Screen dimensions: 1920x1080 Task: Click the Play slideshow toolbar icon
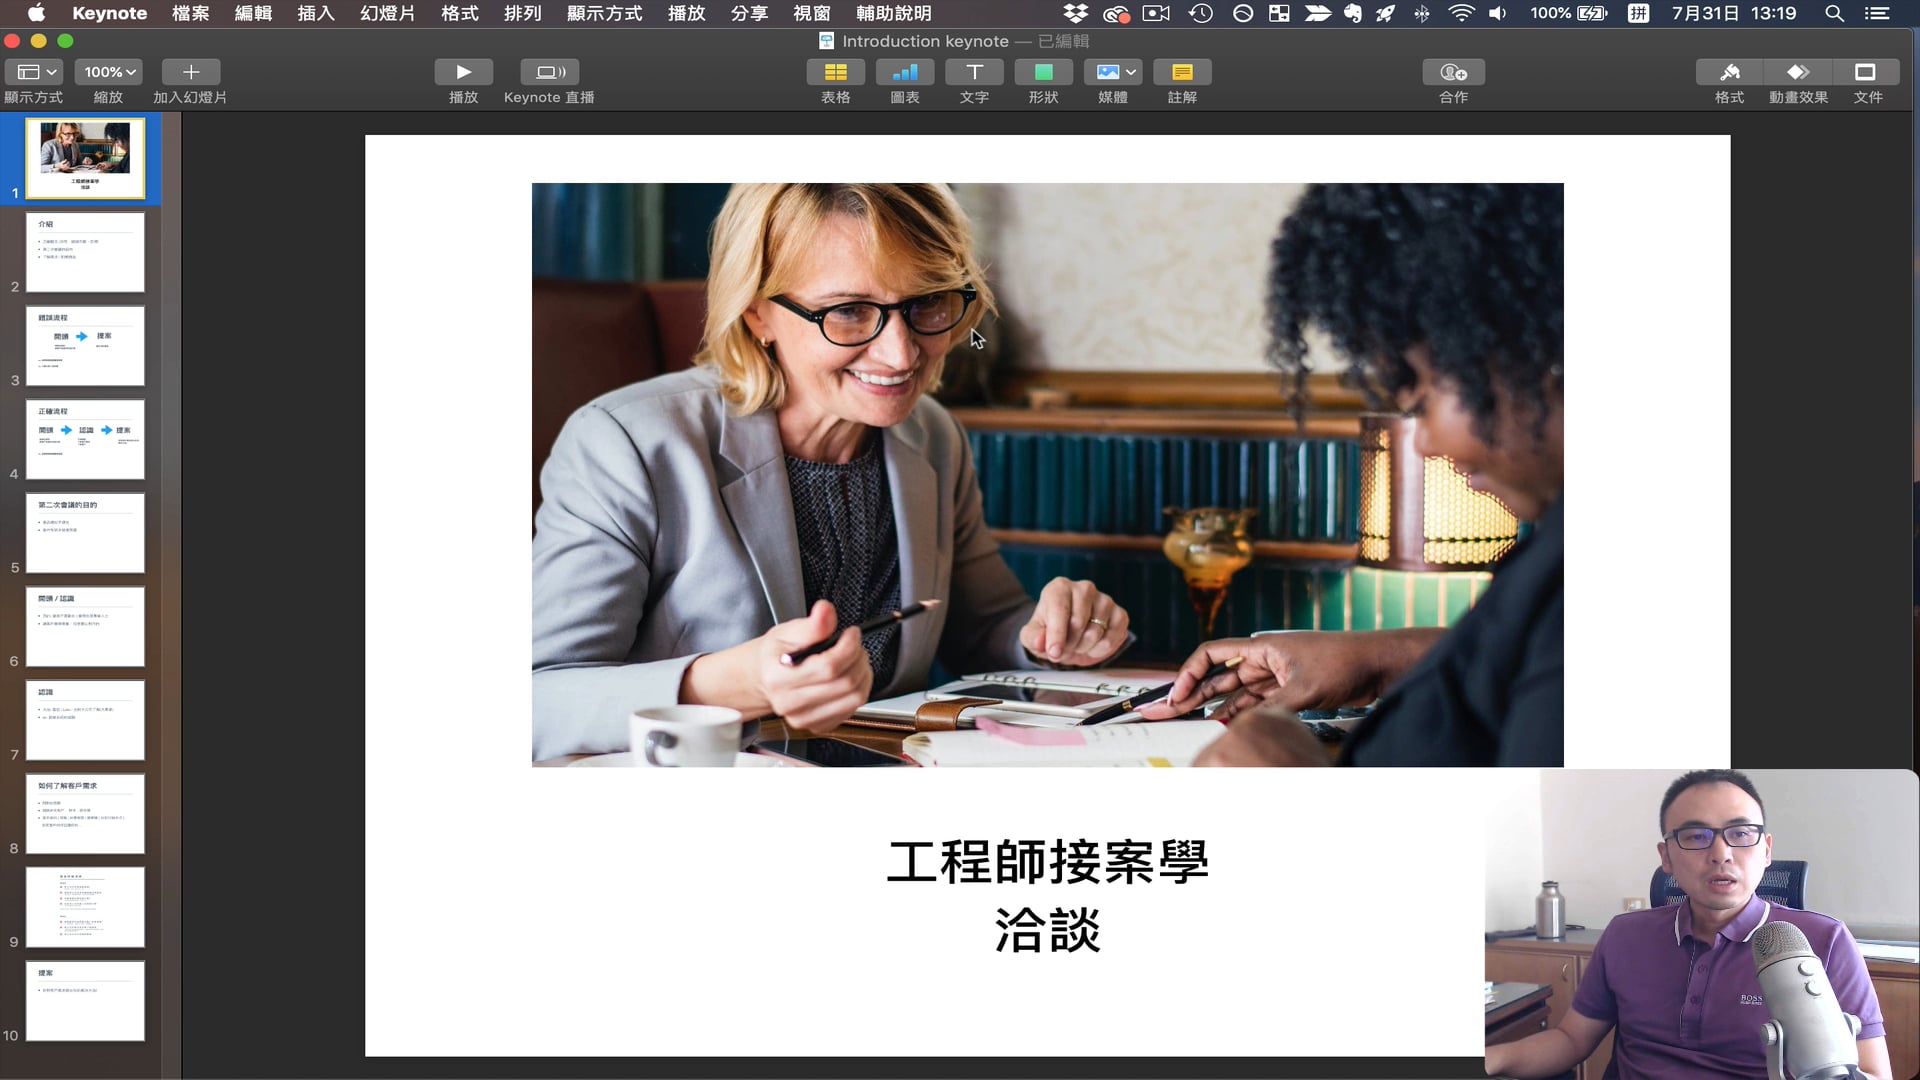(463, 72)
